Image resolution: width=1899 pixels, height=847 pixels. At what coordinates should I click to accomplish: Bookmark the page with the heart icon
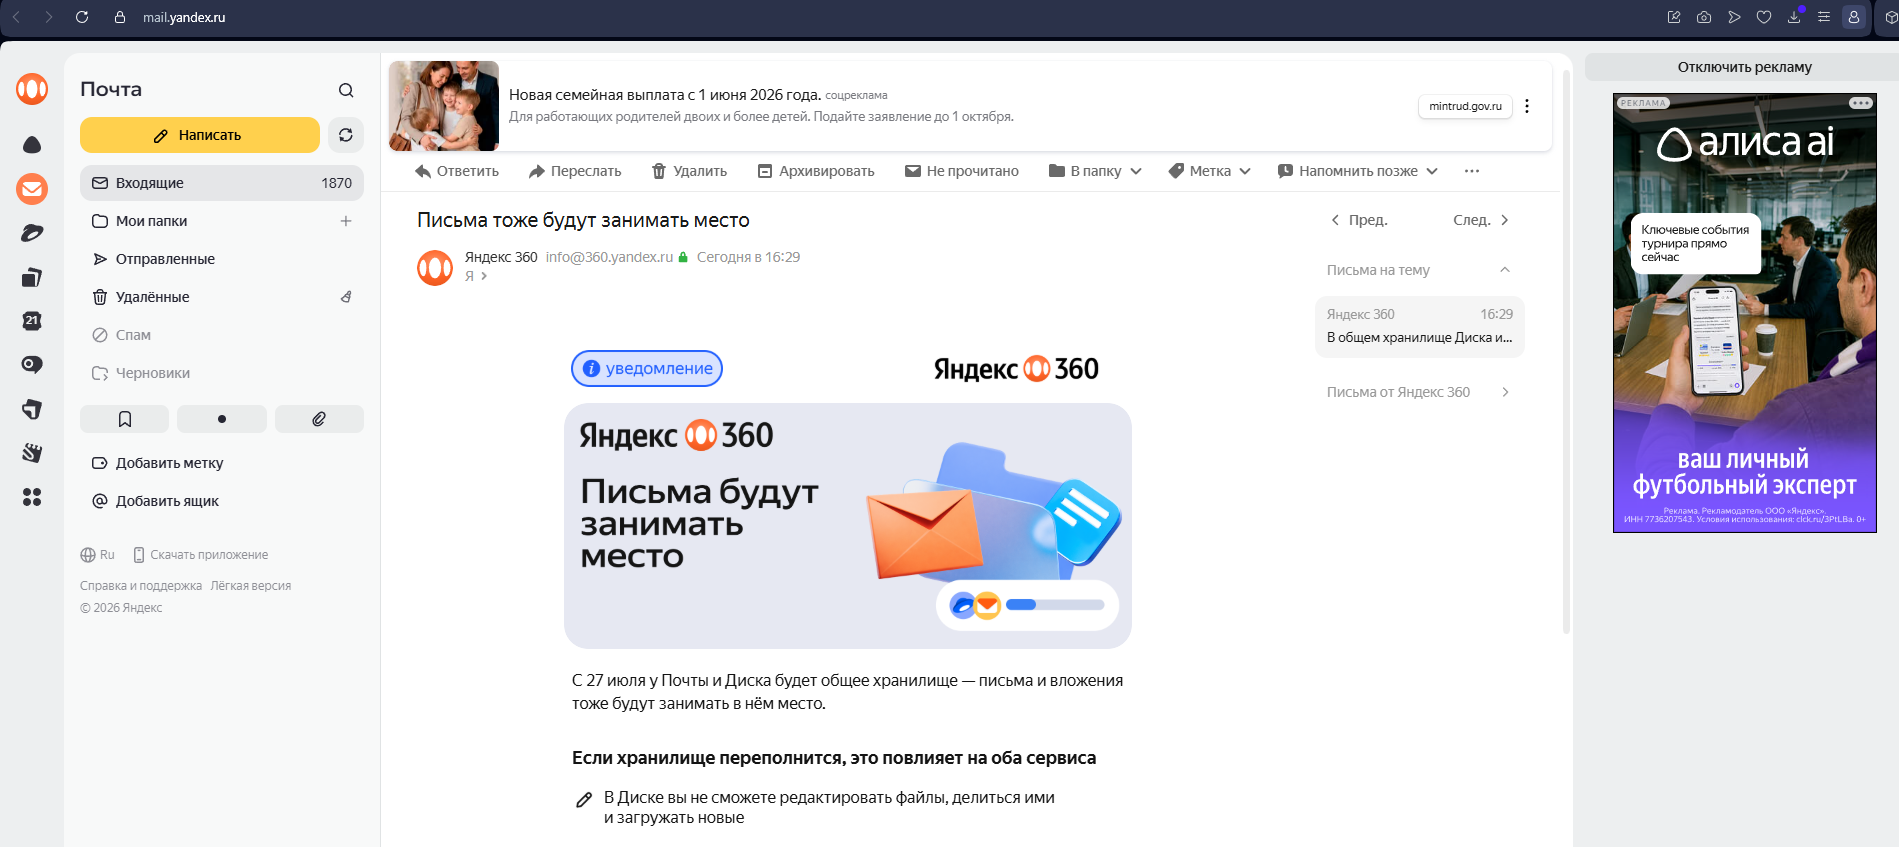click(x=1764, y=17)
